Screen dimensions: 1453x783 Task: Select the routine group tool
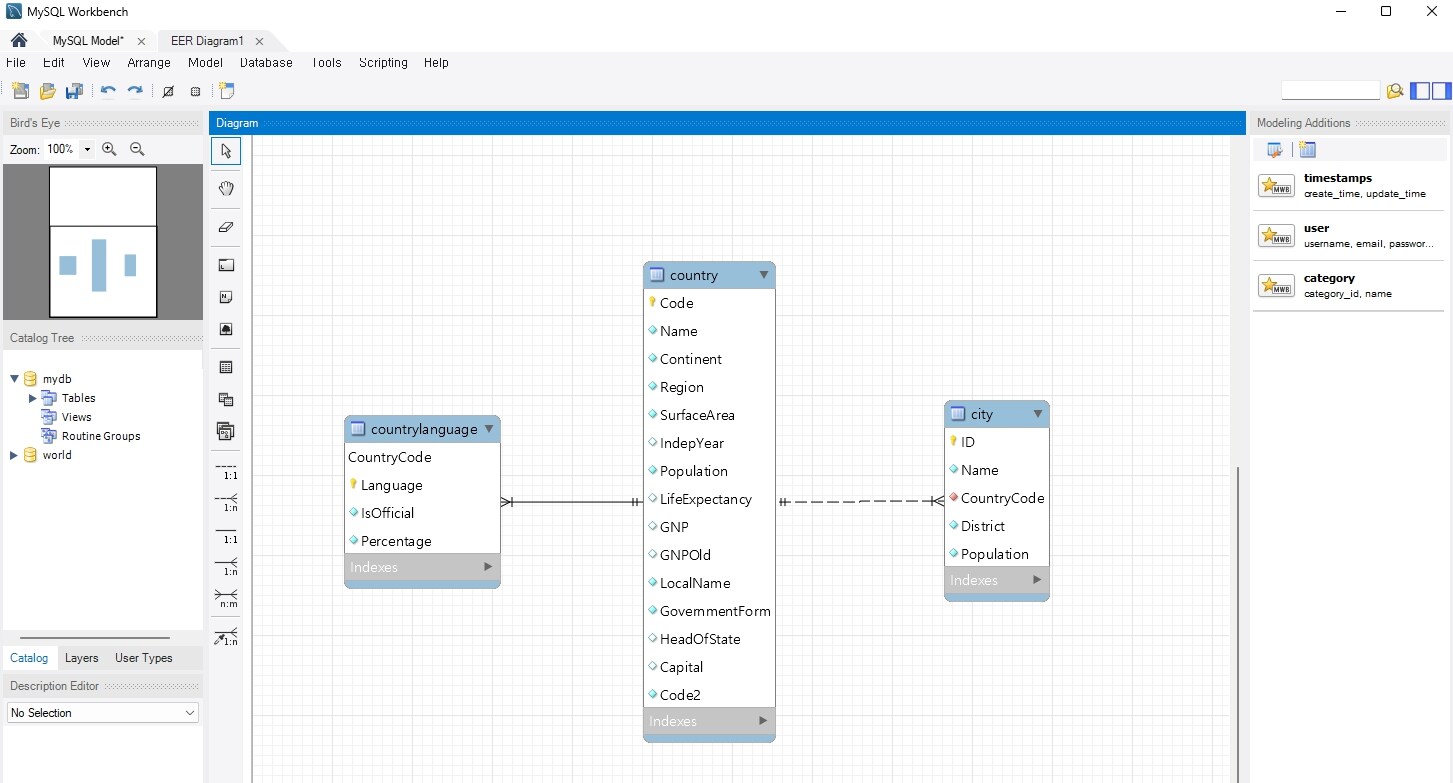click(x=226, y=431)
